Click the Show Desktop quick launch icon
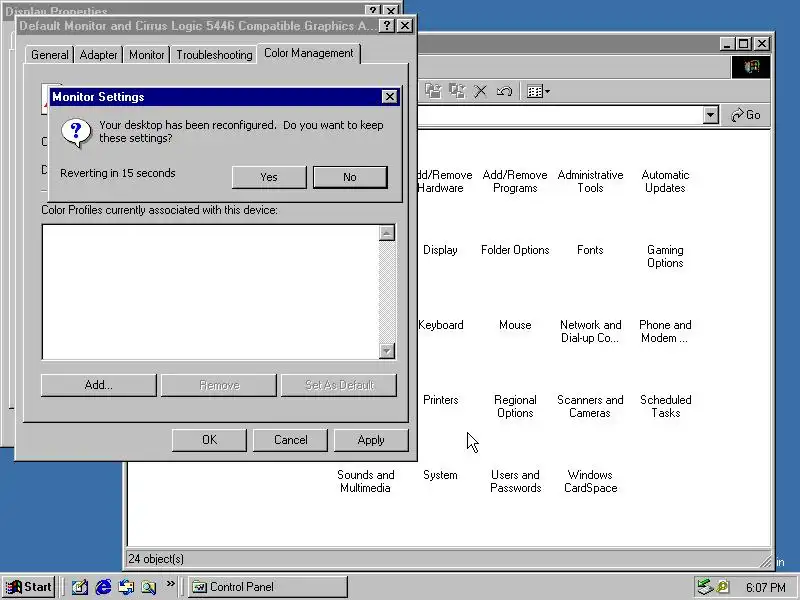Viewport: 800px width, 600px height. point(80,587)
